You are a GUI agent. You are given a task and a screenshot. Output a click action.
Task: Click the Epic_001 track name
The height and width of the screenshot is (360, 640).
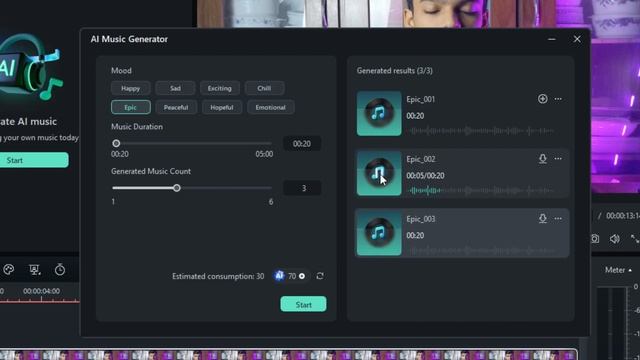420,99
